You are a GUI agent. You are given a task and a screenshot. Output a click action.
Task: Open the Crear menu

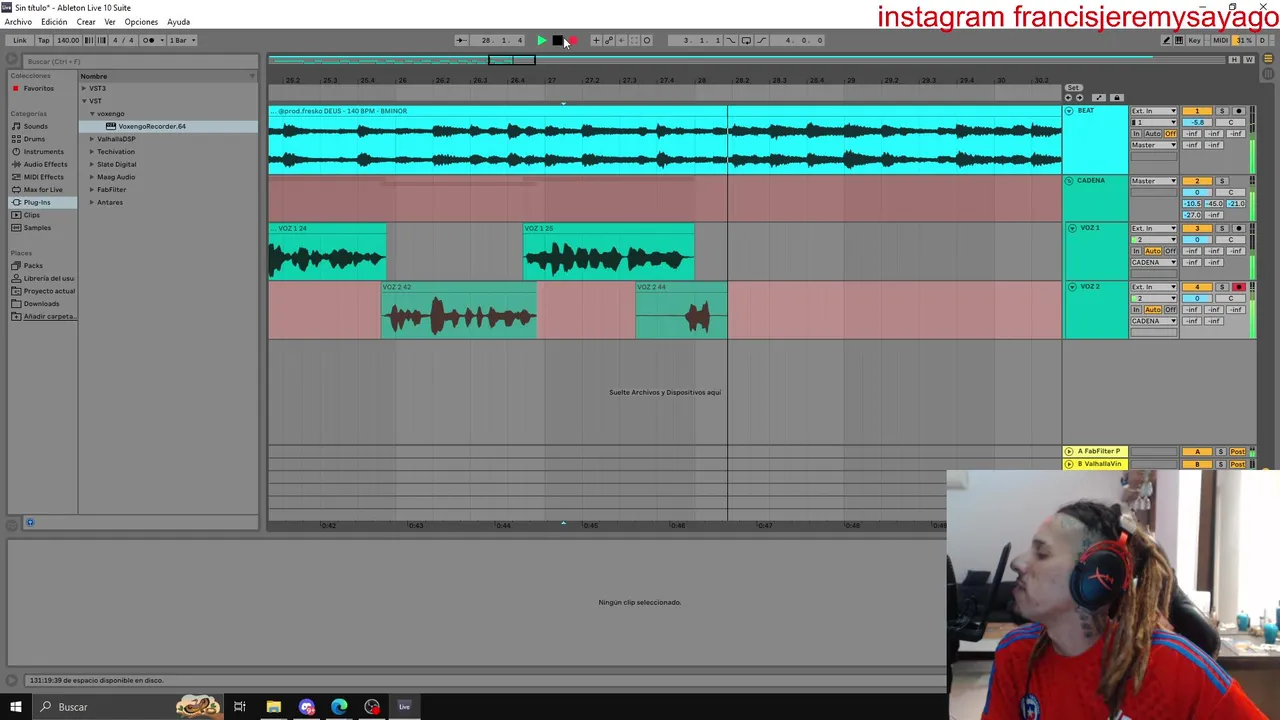click(x=86, y=22)
